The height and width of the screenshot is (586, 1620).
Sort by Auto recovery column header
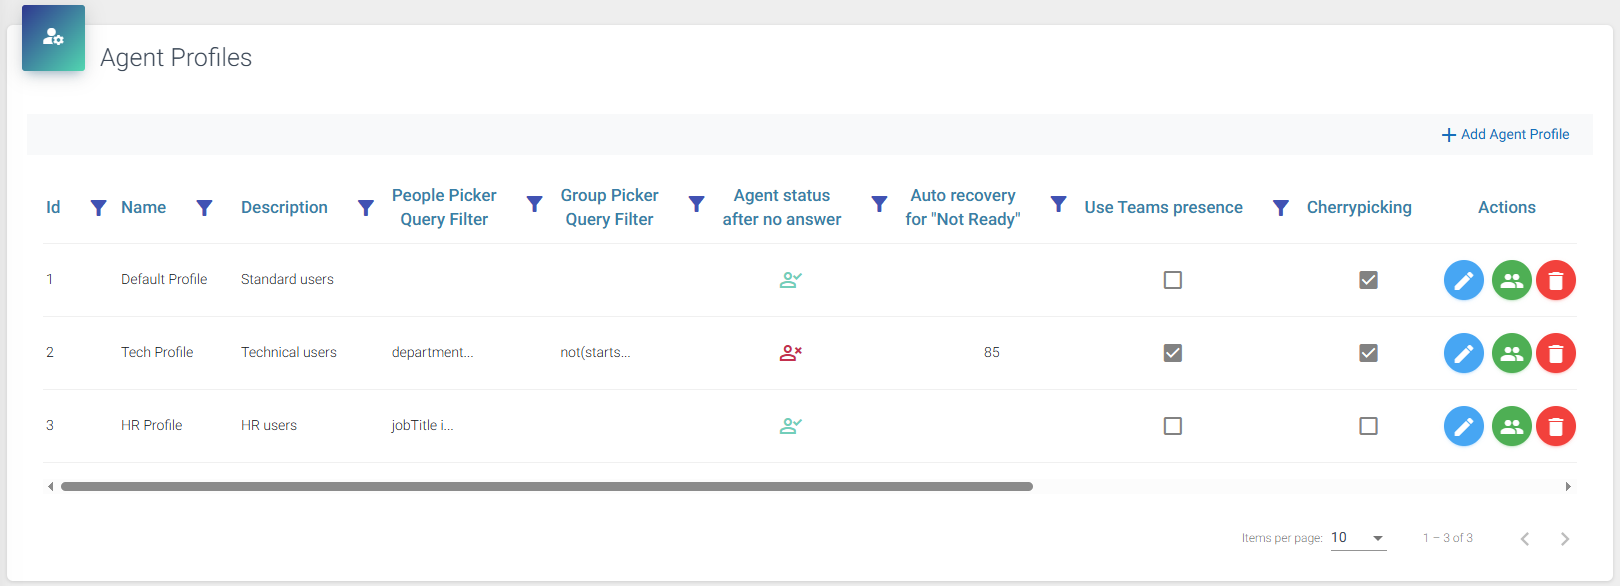(962, 207)
